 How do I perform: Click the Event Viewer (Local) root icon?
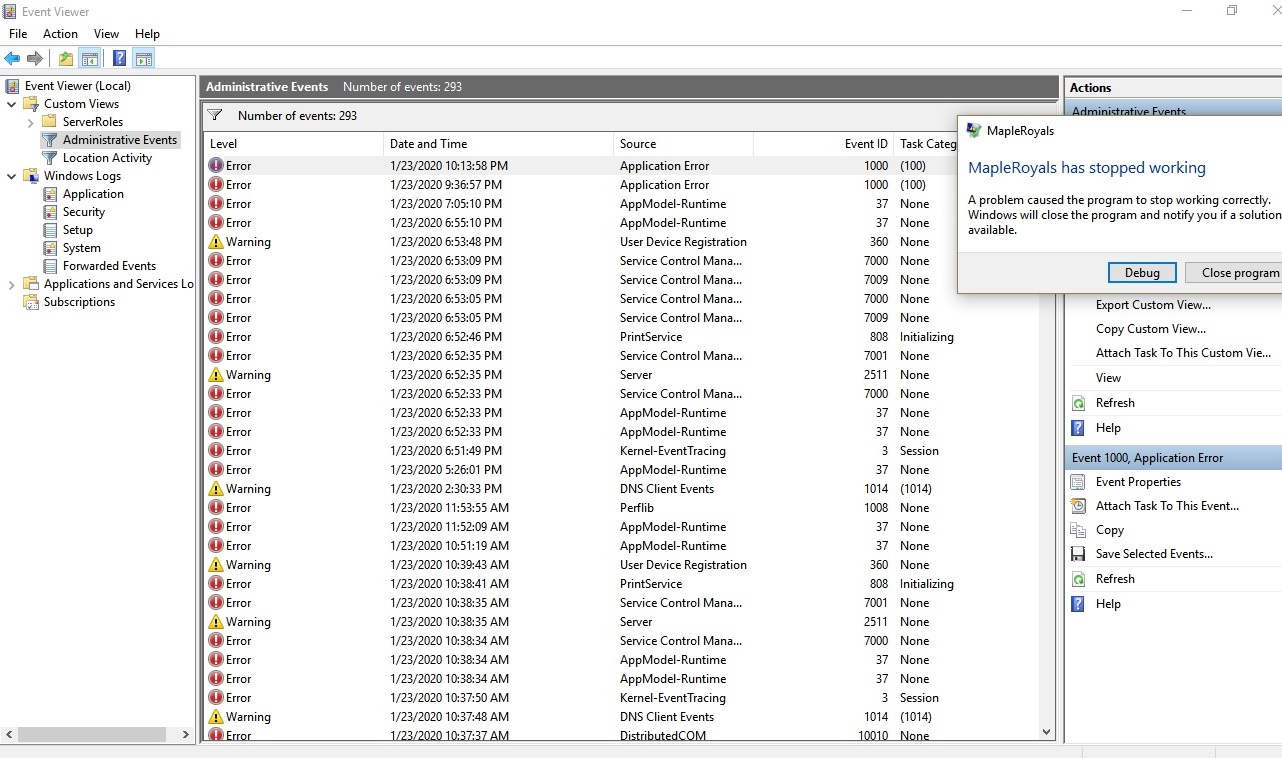[x=13, y=86]
